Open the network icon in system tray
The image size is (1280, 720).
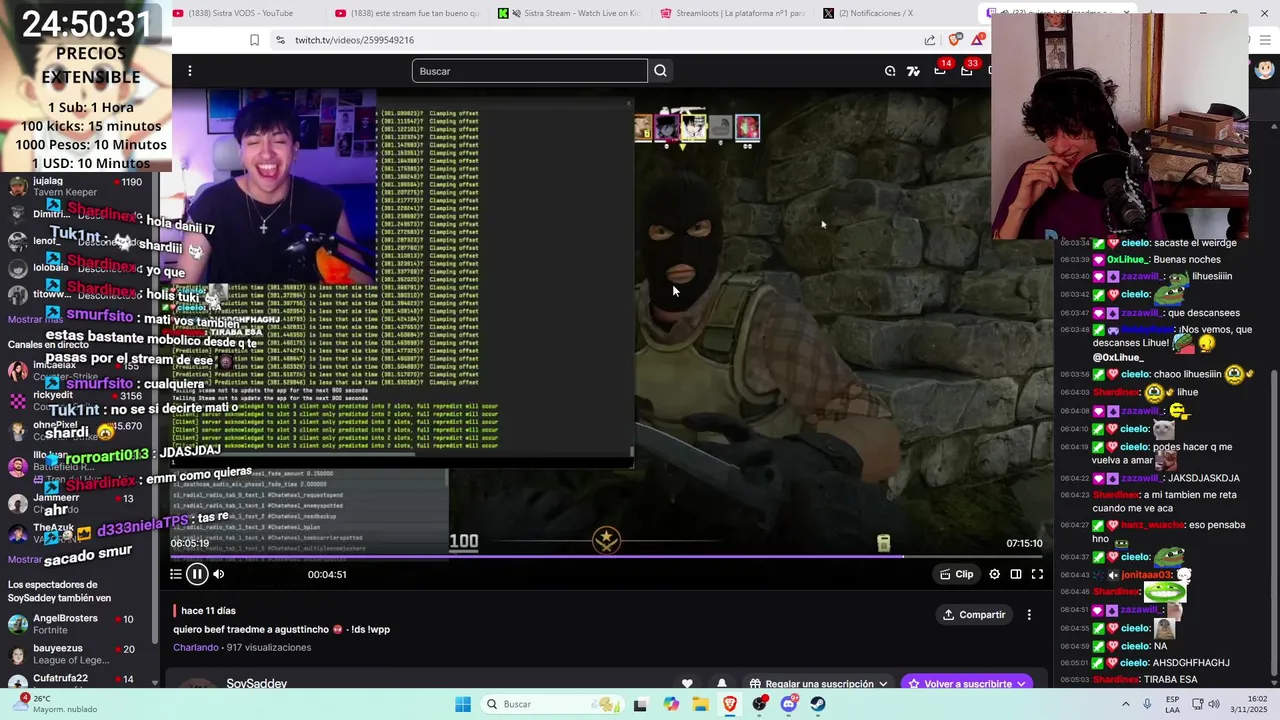[x=1196, y=704]
